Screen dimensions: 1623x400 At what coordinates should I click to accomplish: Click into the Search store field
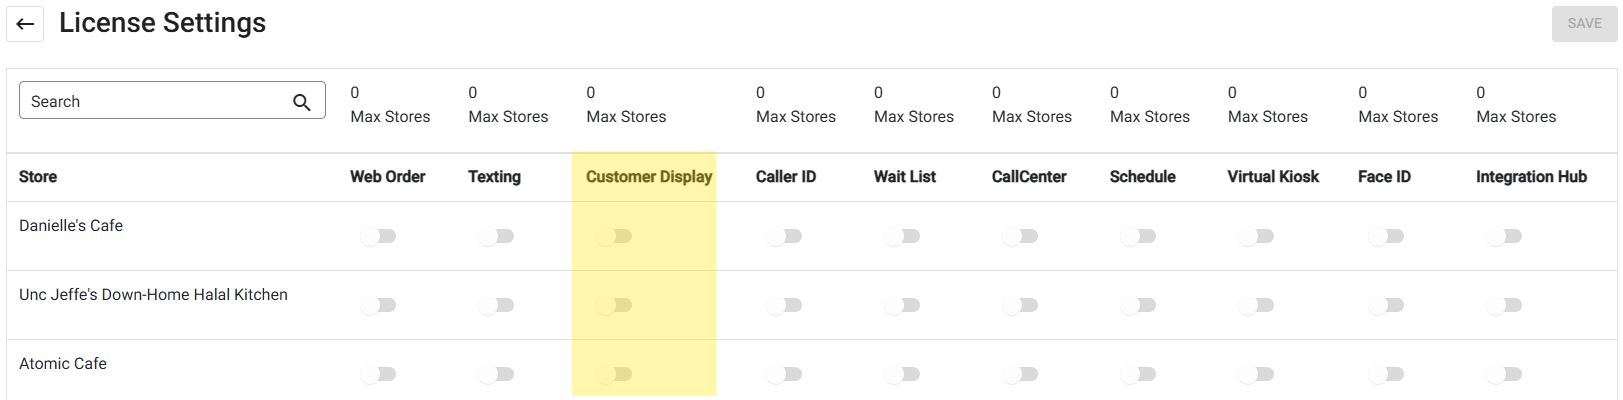click(x=155, y=102)
